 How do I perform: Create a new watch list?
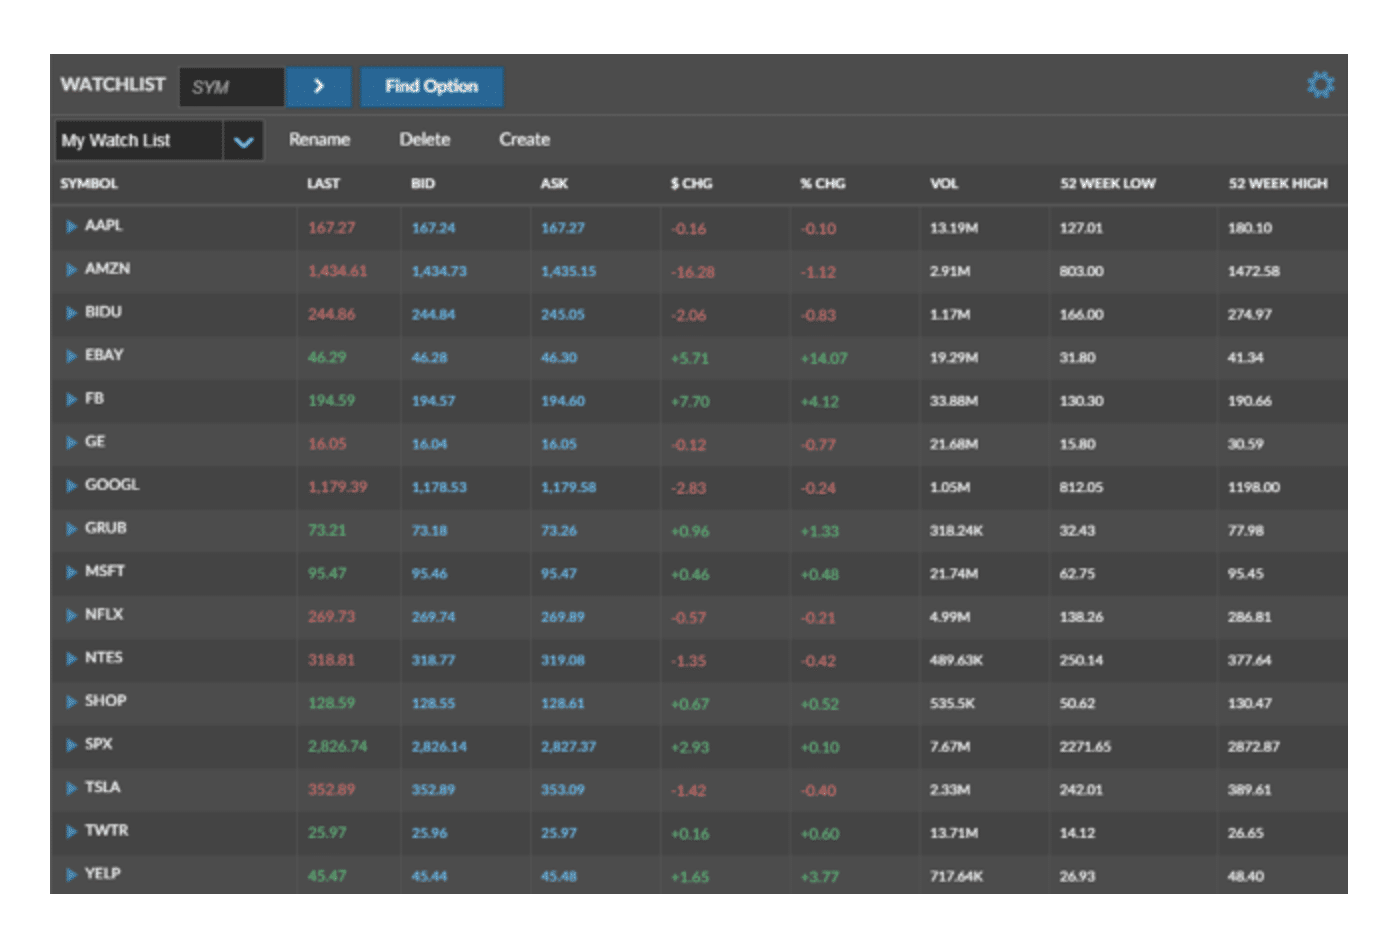point(525,140)
